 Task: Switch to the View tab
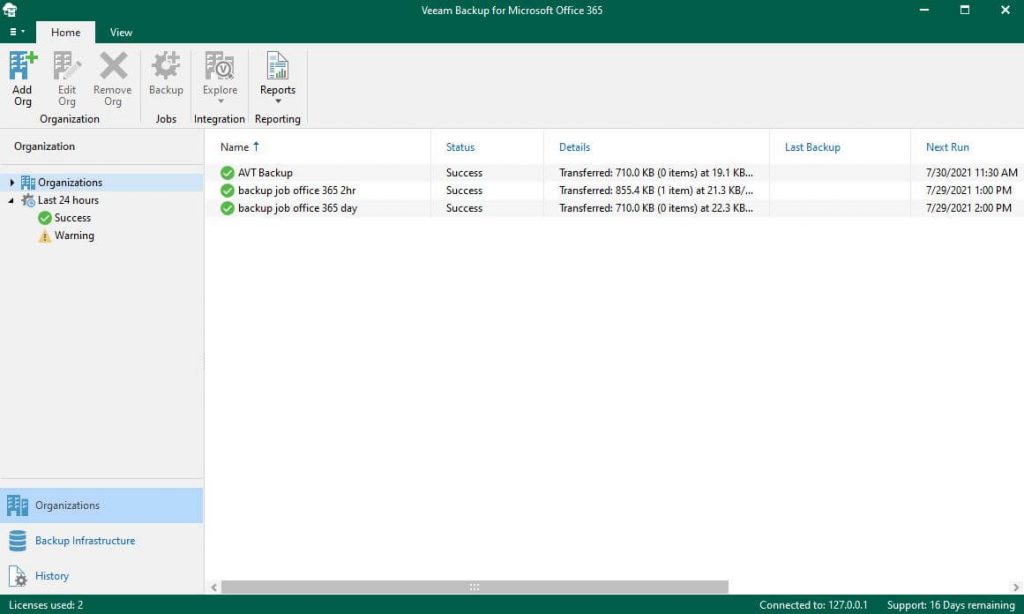click(121, 32)
